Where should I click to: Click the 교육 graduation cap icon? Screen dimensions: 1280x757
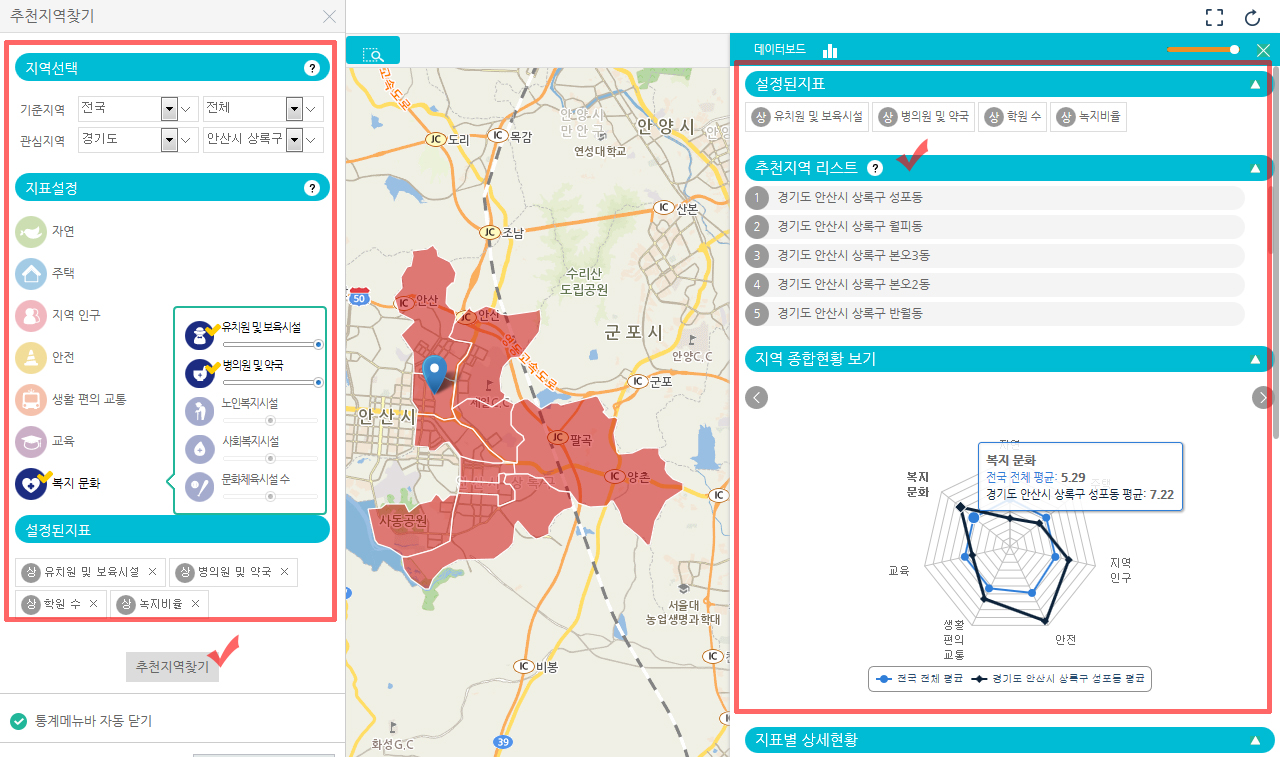click(x=31, y=441)
